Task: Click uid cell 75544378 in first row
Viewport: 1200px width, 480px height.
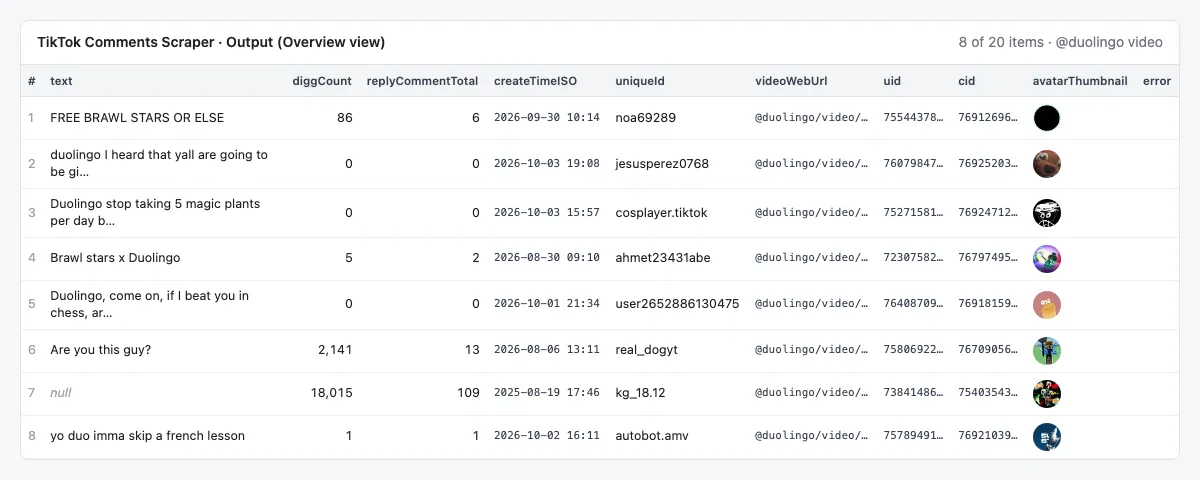Action: (x=913, y=118)
